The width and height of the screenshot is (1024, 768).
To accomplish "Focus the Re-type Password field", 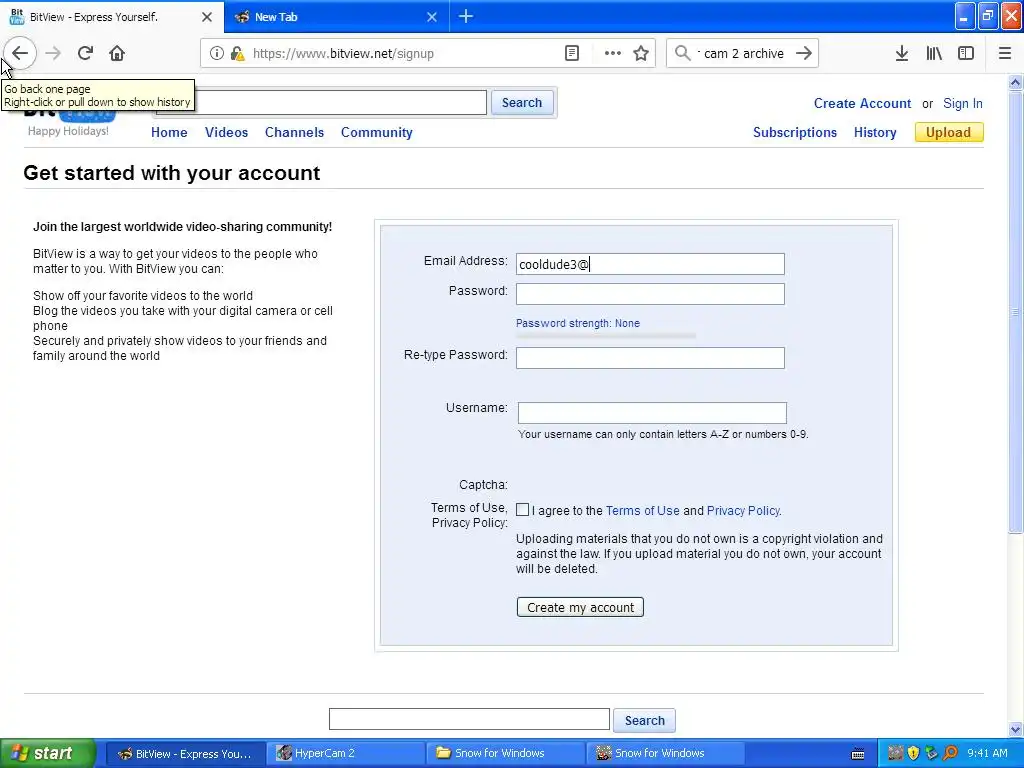I will coord(650,358).
